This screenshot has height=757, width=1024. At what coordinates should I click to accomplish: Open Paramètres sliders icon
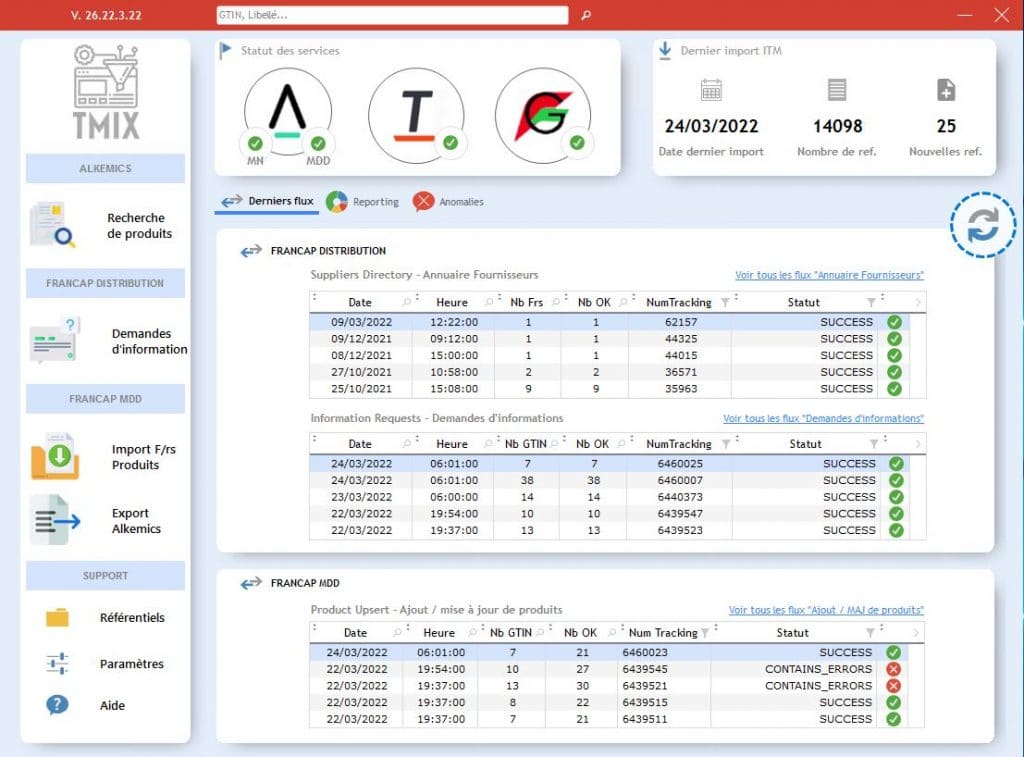point(57,663)
